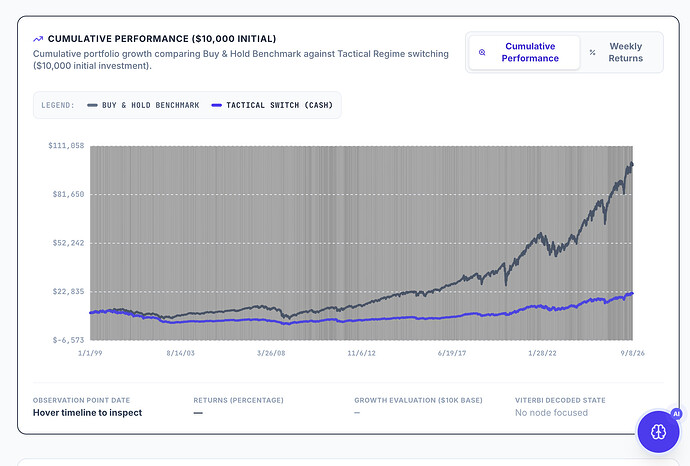Select Tactical Switch (Cash) legend entry
This screenshot has height=466, width=690.
272,105
